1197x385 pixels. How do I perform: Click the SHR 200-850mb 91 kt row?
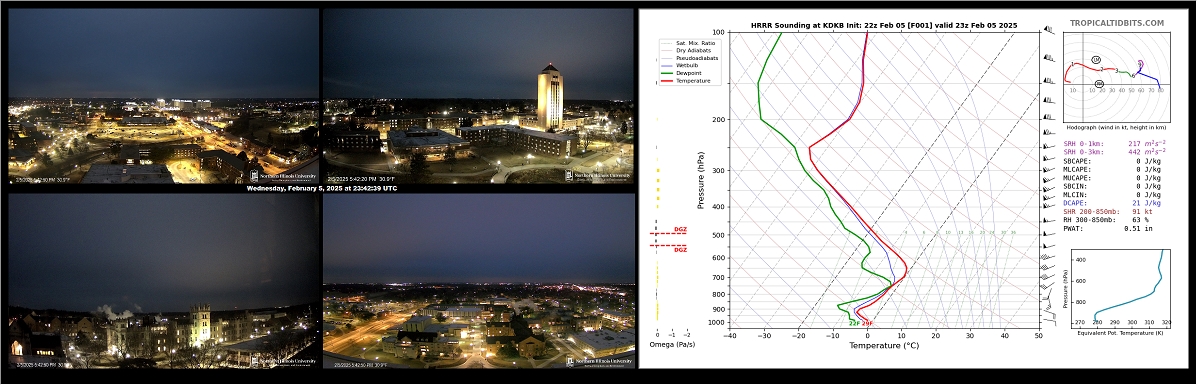coord(1107,212)
